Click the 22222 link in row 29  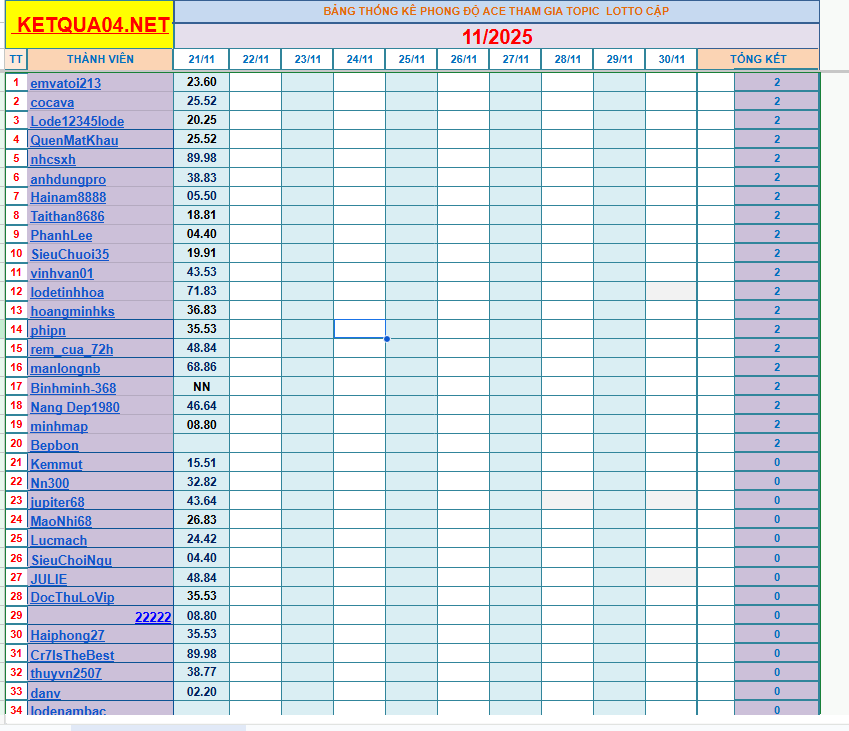(152, 617)
